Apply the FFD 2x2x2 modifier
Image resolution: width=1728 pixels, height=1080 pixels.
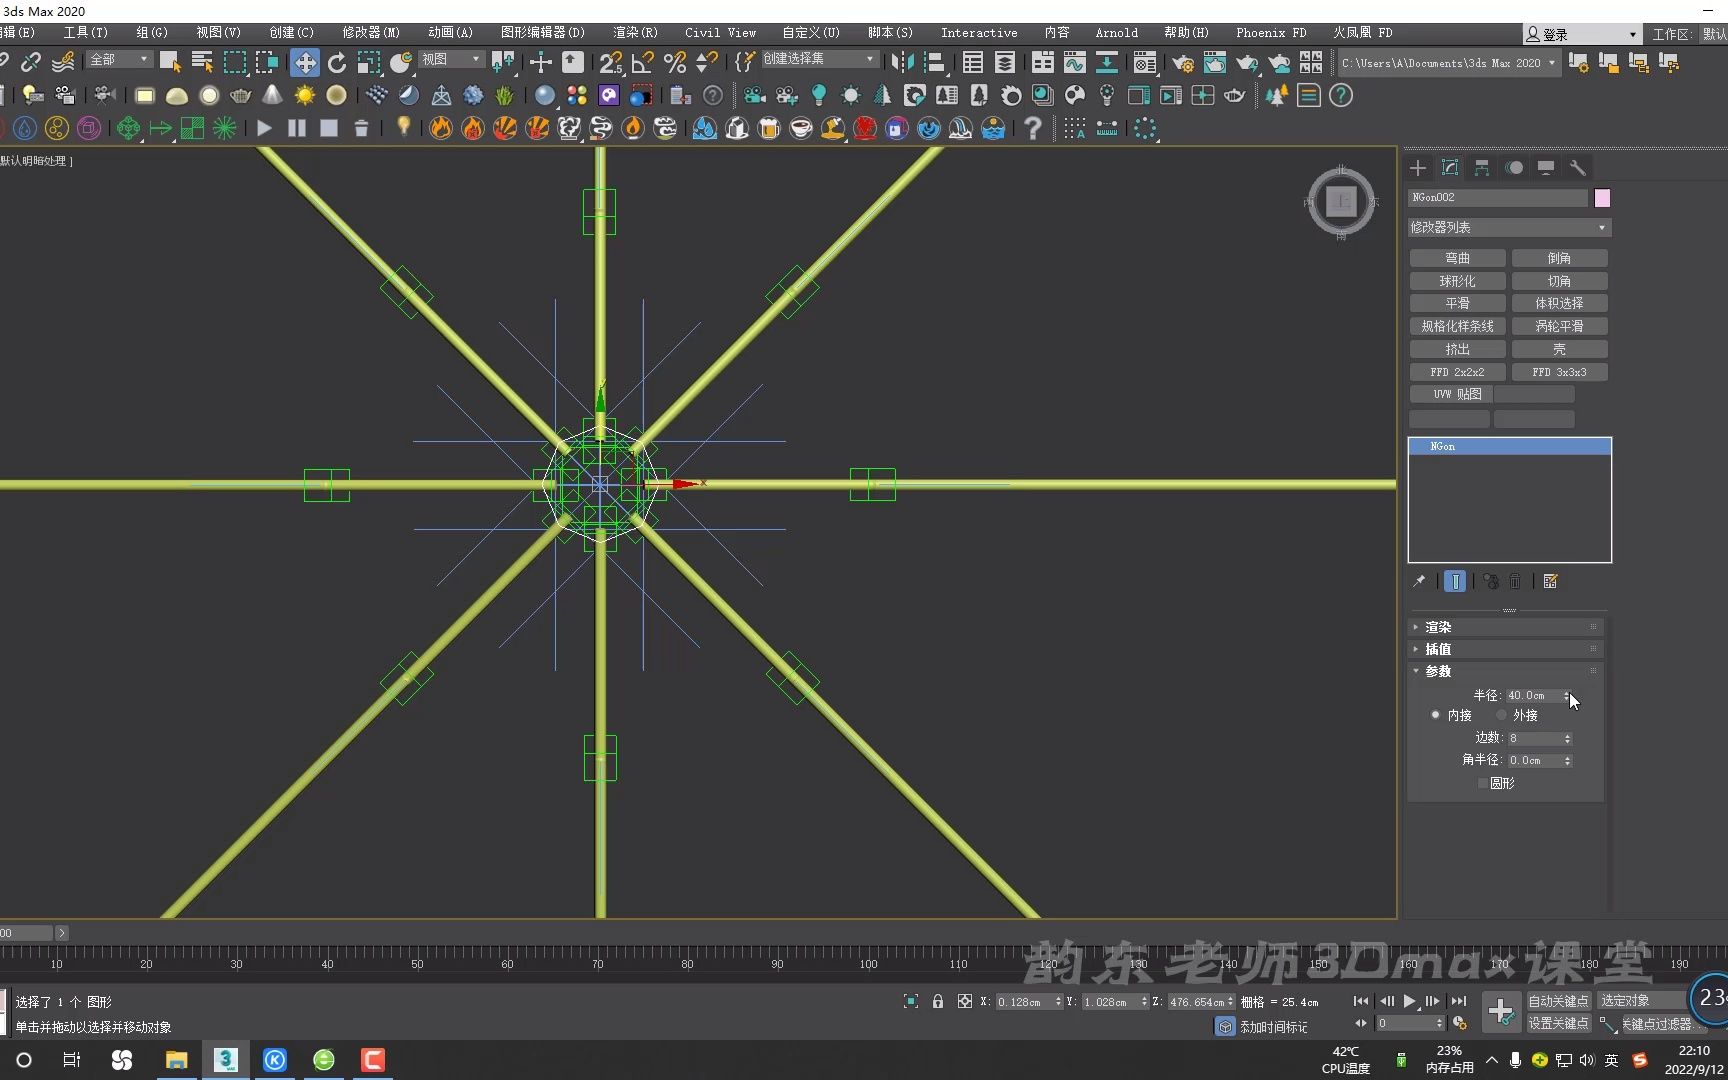pyautogui.click(x=1457, y=371)
